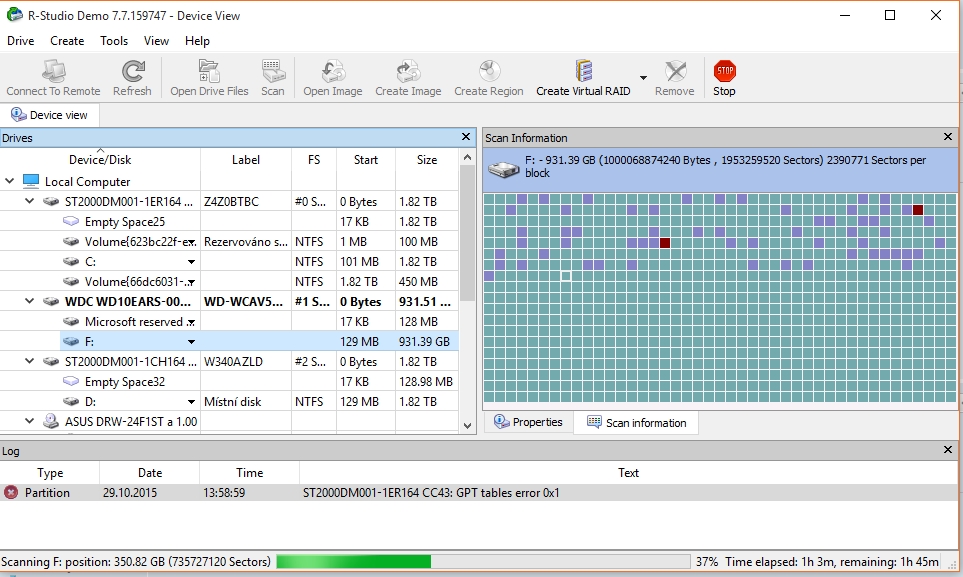
Task: Click the Start column header
Action: point(365,159)
